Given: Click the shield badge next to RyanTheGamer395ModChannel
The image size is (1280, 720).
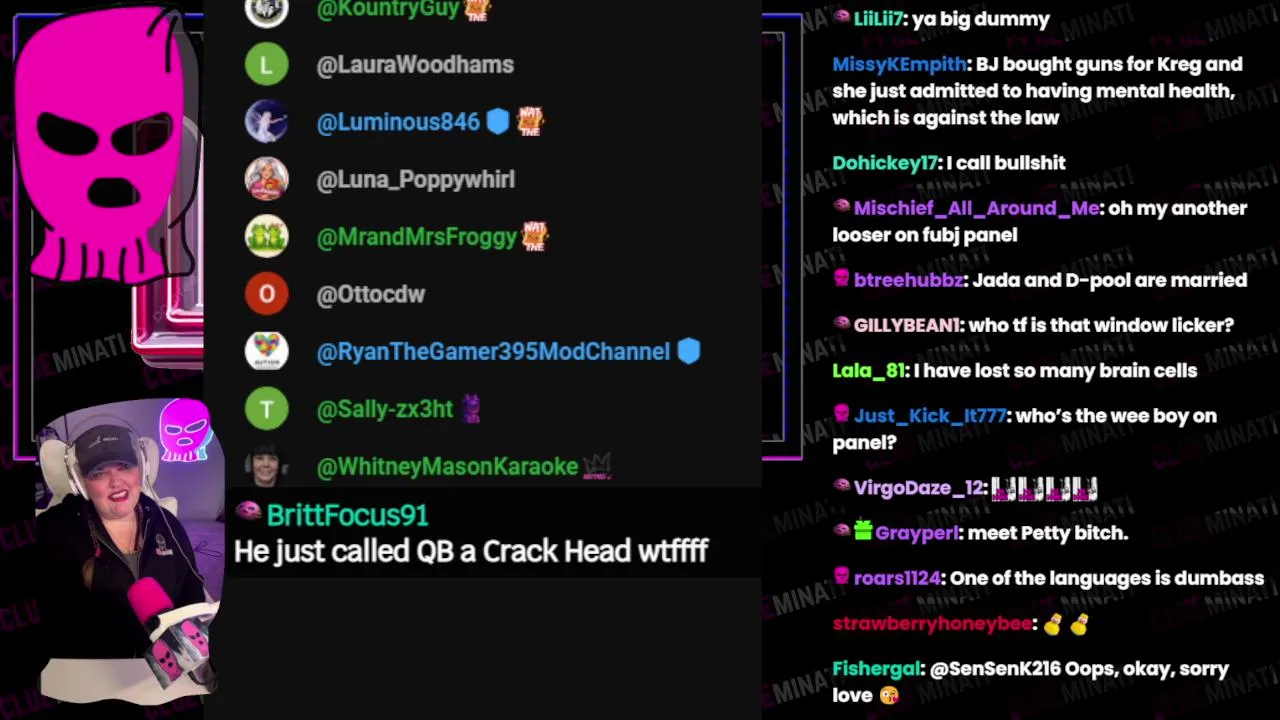Looking at the screenshot, I should (x=688, y=352).
